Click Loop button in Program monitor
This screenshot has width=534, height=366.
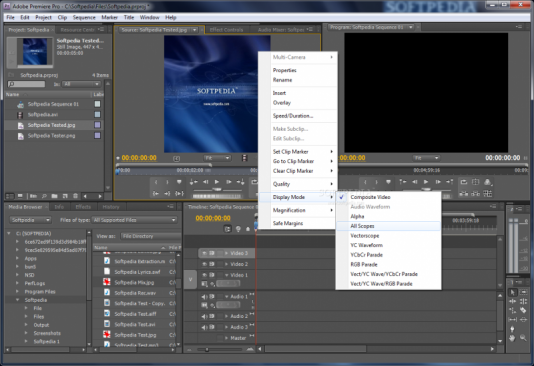pyautogui.click(x=464, y=182)
